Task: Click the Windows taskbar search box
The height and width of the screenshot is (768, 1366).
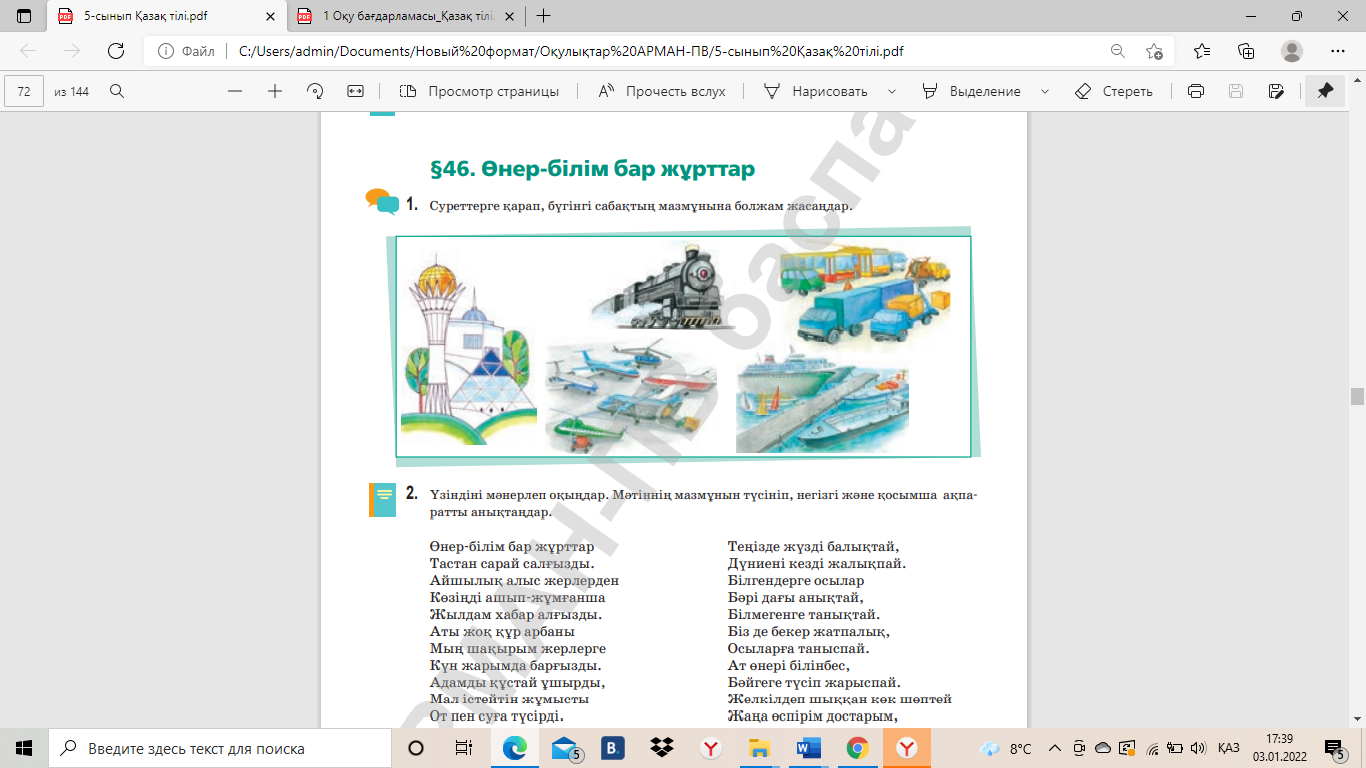Action: coord(220,748)
